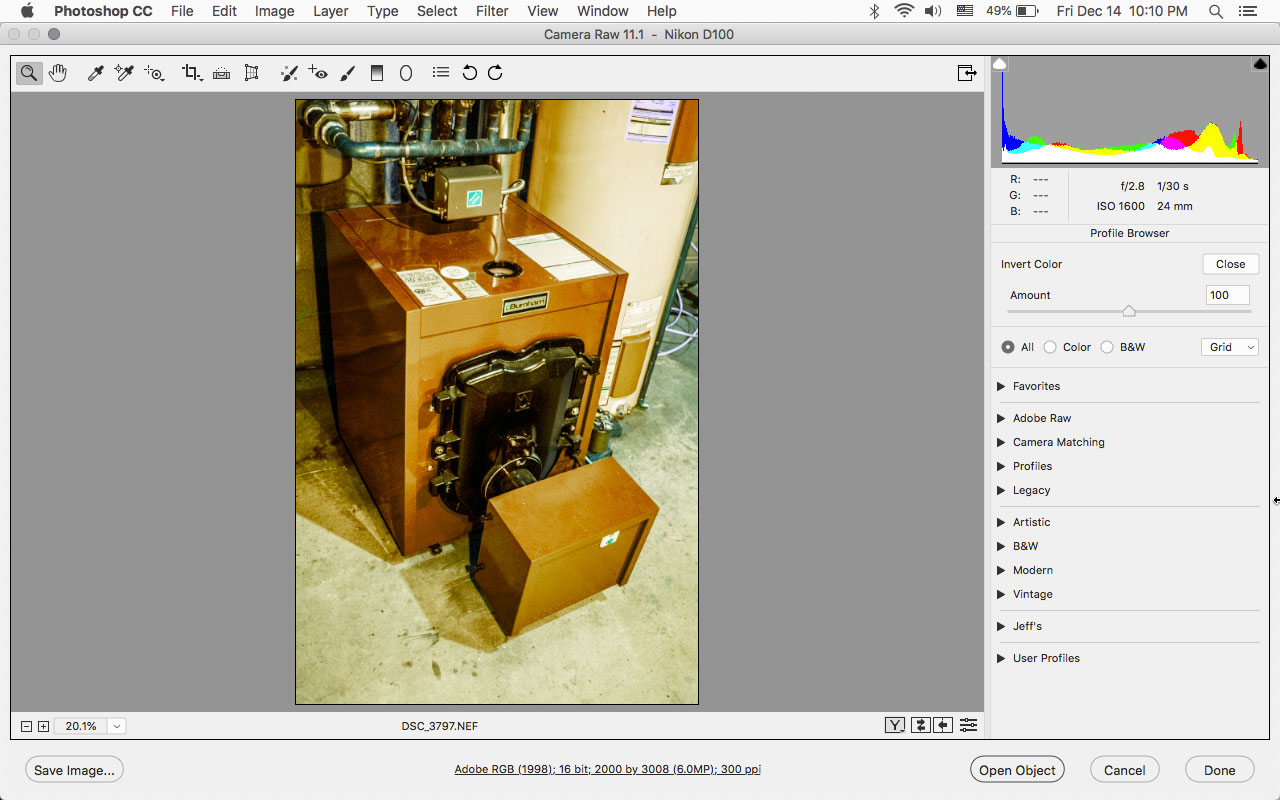Copy current settings to Before
This screenshot has width=1280, height=800.
(x=943, y=726)
